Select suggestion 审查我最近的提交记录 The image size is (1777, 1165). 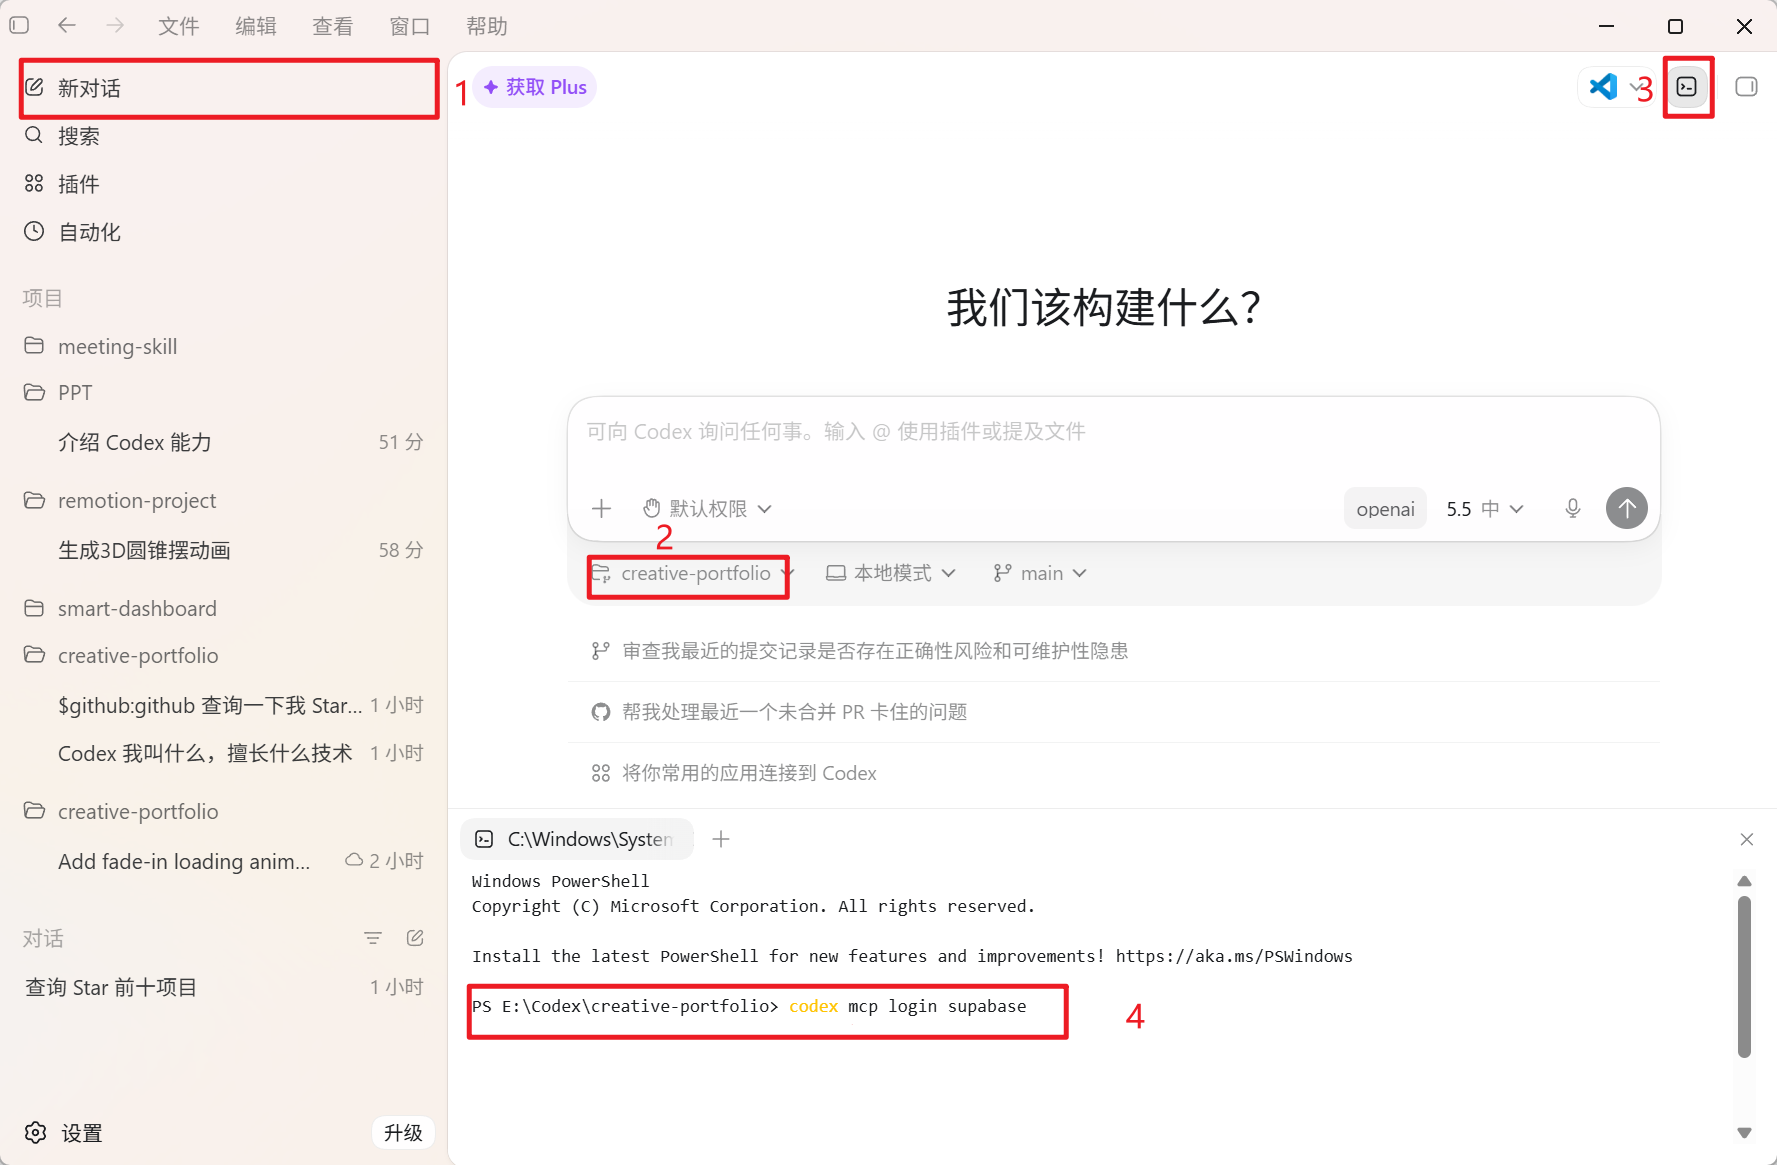point(1114,651)
